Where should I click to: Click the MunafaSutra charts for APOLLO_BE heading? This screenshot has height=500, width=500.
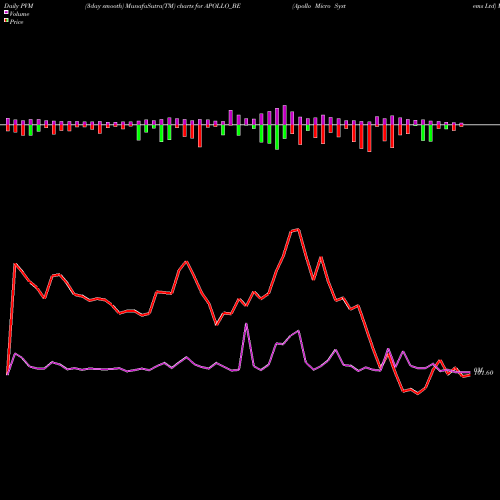[x=163, y=6]
